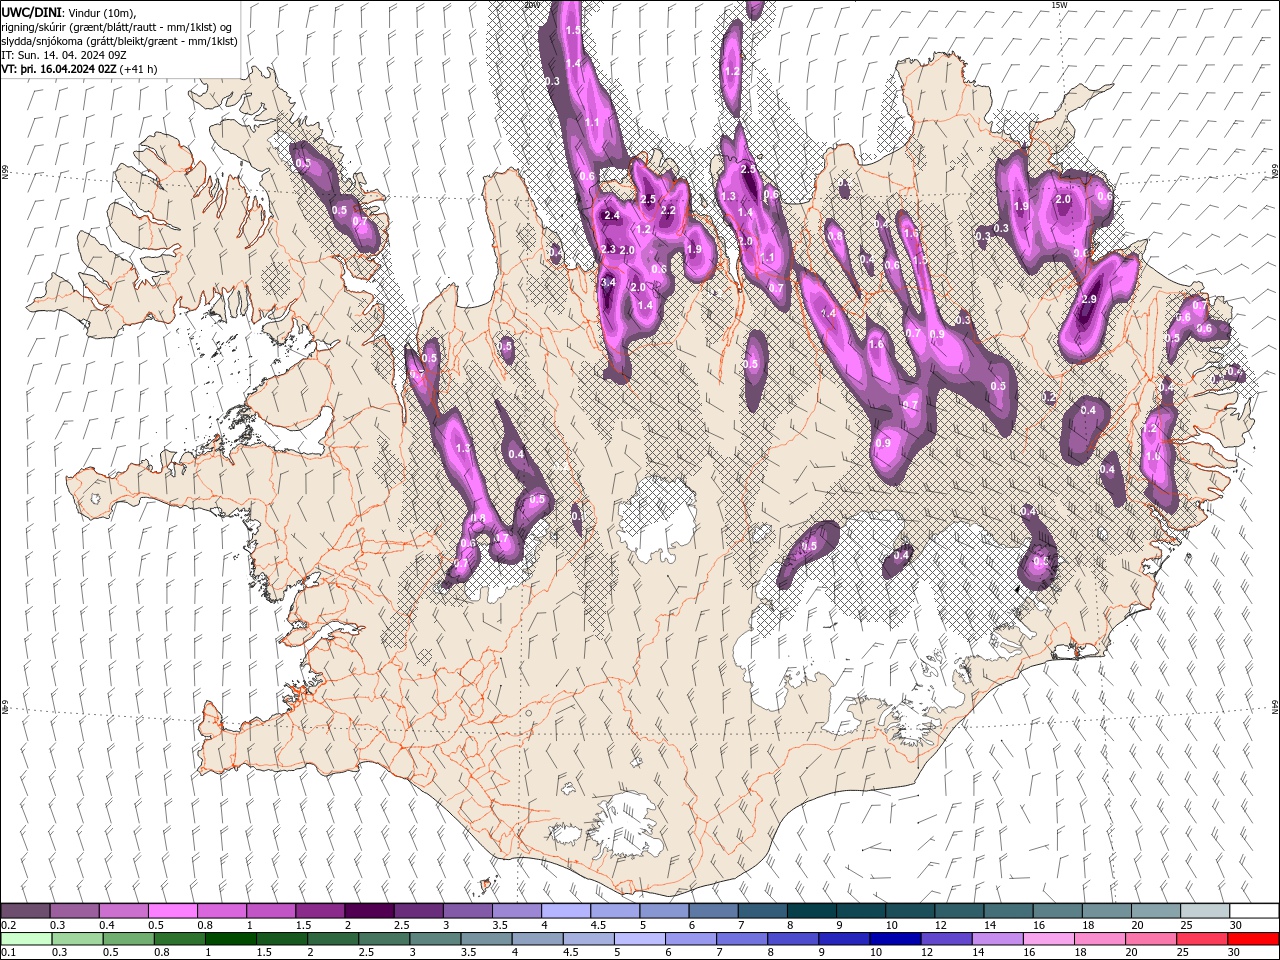Click the '0.1' label on the green scale
This screenshot has height=960, width=1280.
click(x=10, y=953)
